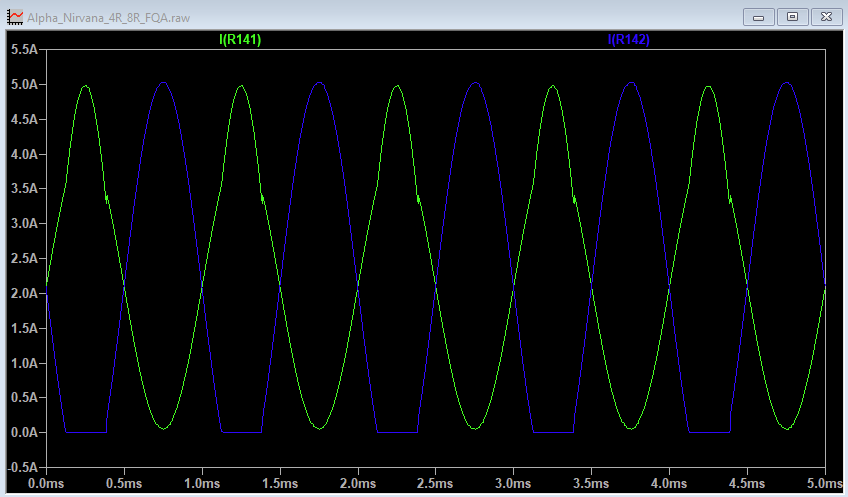Click the 3.5A vertical axis label
Viewport: 848px width, 497px height.
click(24, 189)
